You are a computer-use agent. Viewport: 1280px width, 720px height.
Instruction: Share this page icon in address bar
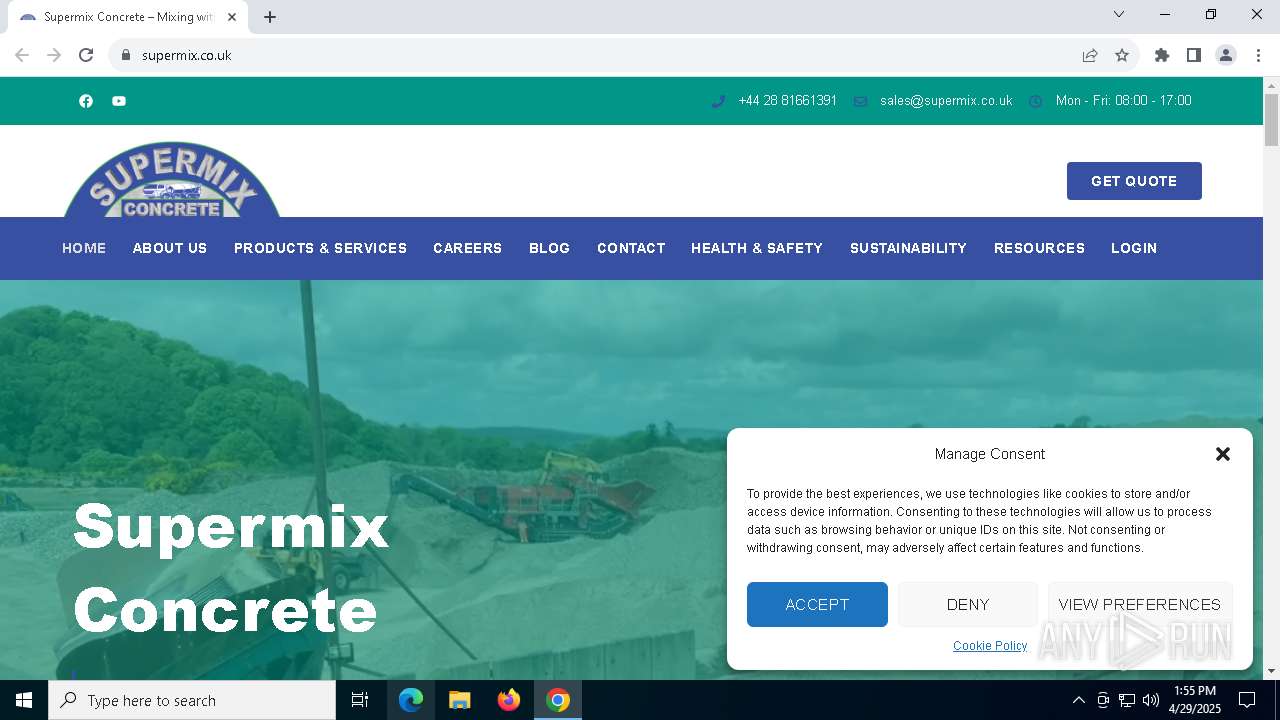coord(1090,55)
